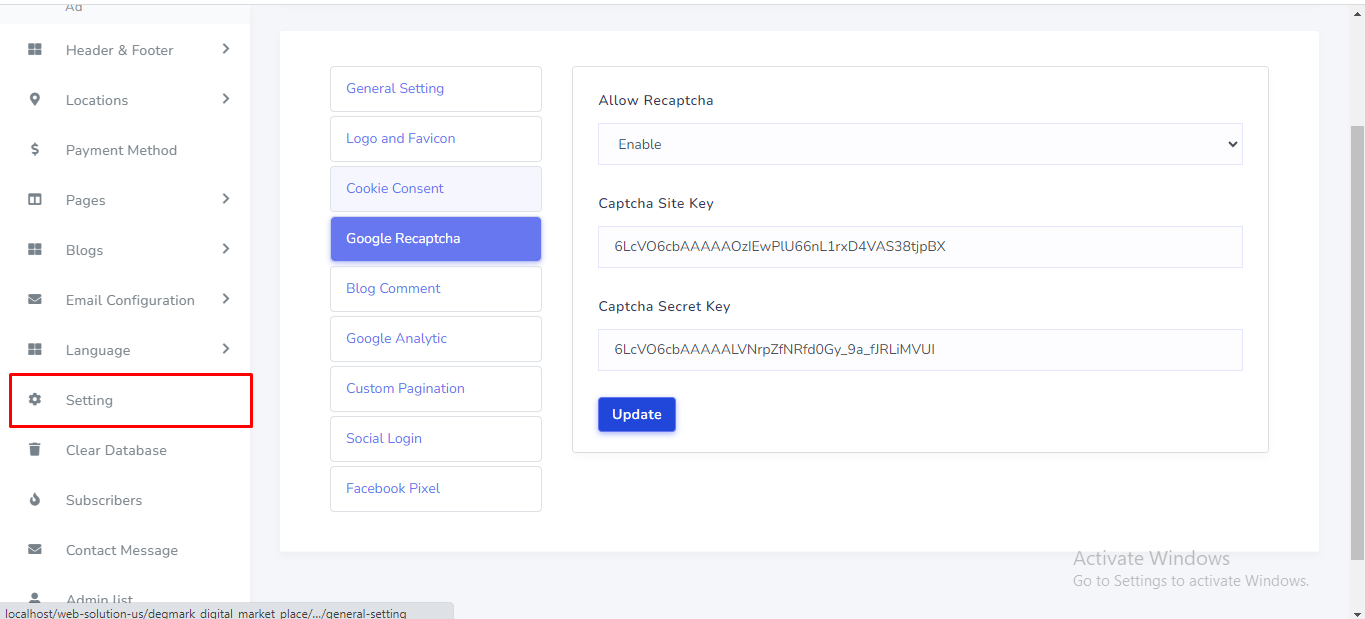Open the Allow Recaptcha dropdown
The width and height of the screenshot is (1365, 619).
[919, 144]
